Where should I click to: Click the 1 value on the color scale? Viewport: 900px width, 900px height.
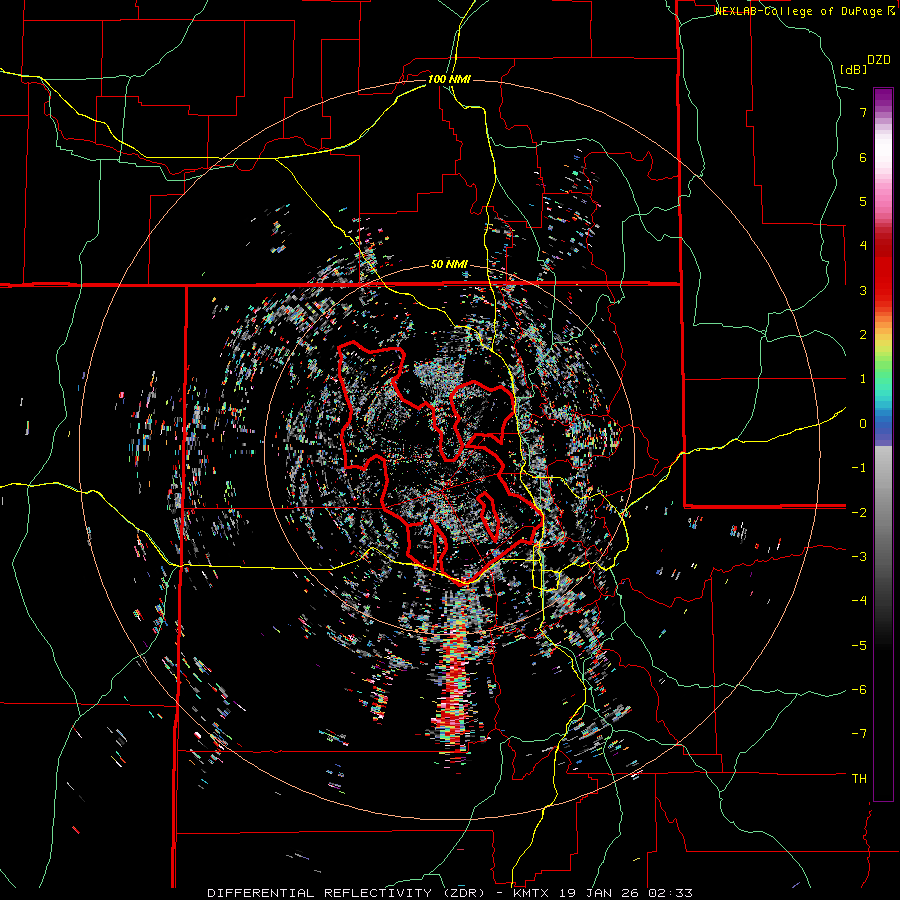click(863, 379)
